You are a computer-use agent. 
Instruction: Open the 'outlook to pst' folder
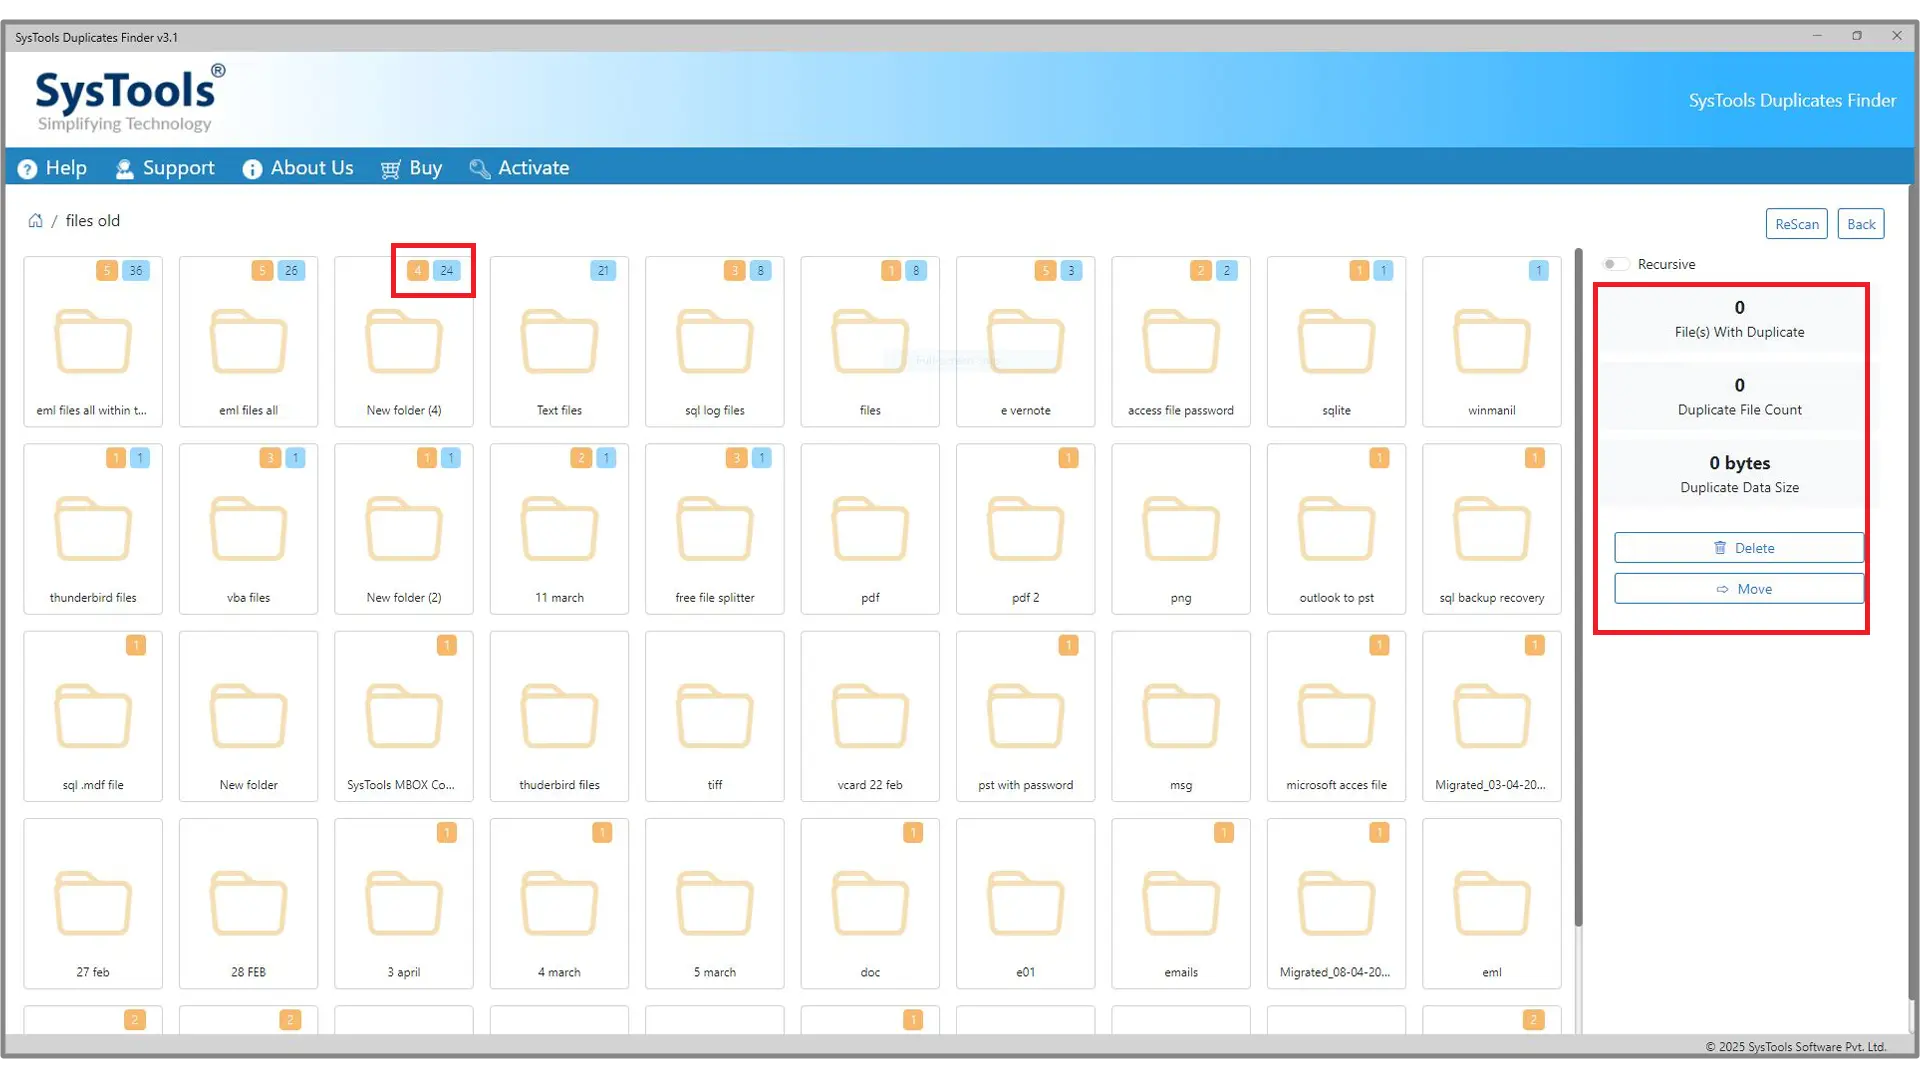pyautogui.click(x=1336, y=529)
